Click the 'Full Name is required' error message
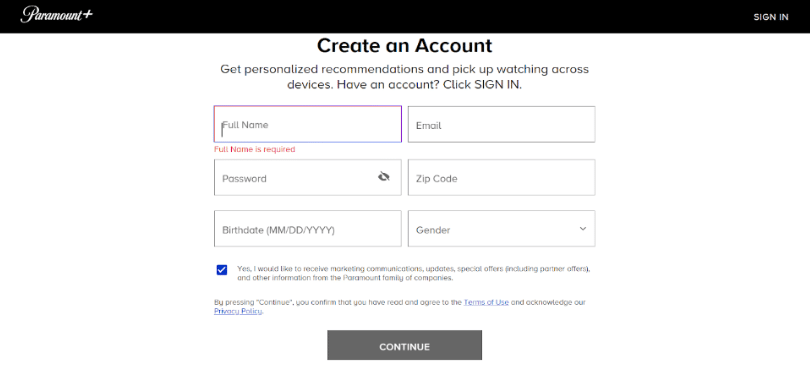Viewport: 810px width, 372px height. click(255, 149)
